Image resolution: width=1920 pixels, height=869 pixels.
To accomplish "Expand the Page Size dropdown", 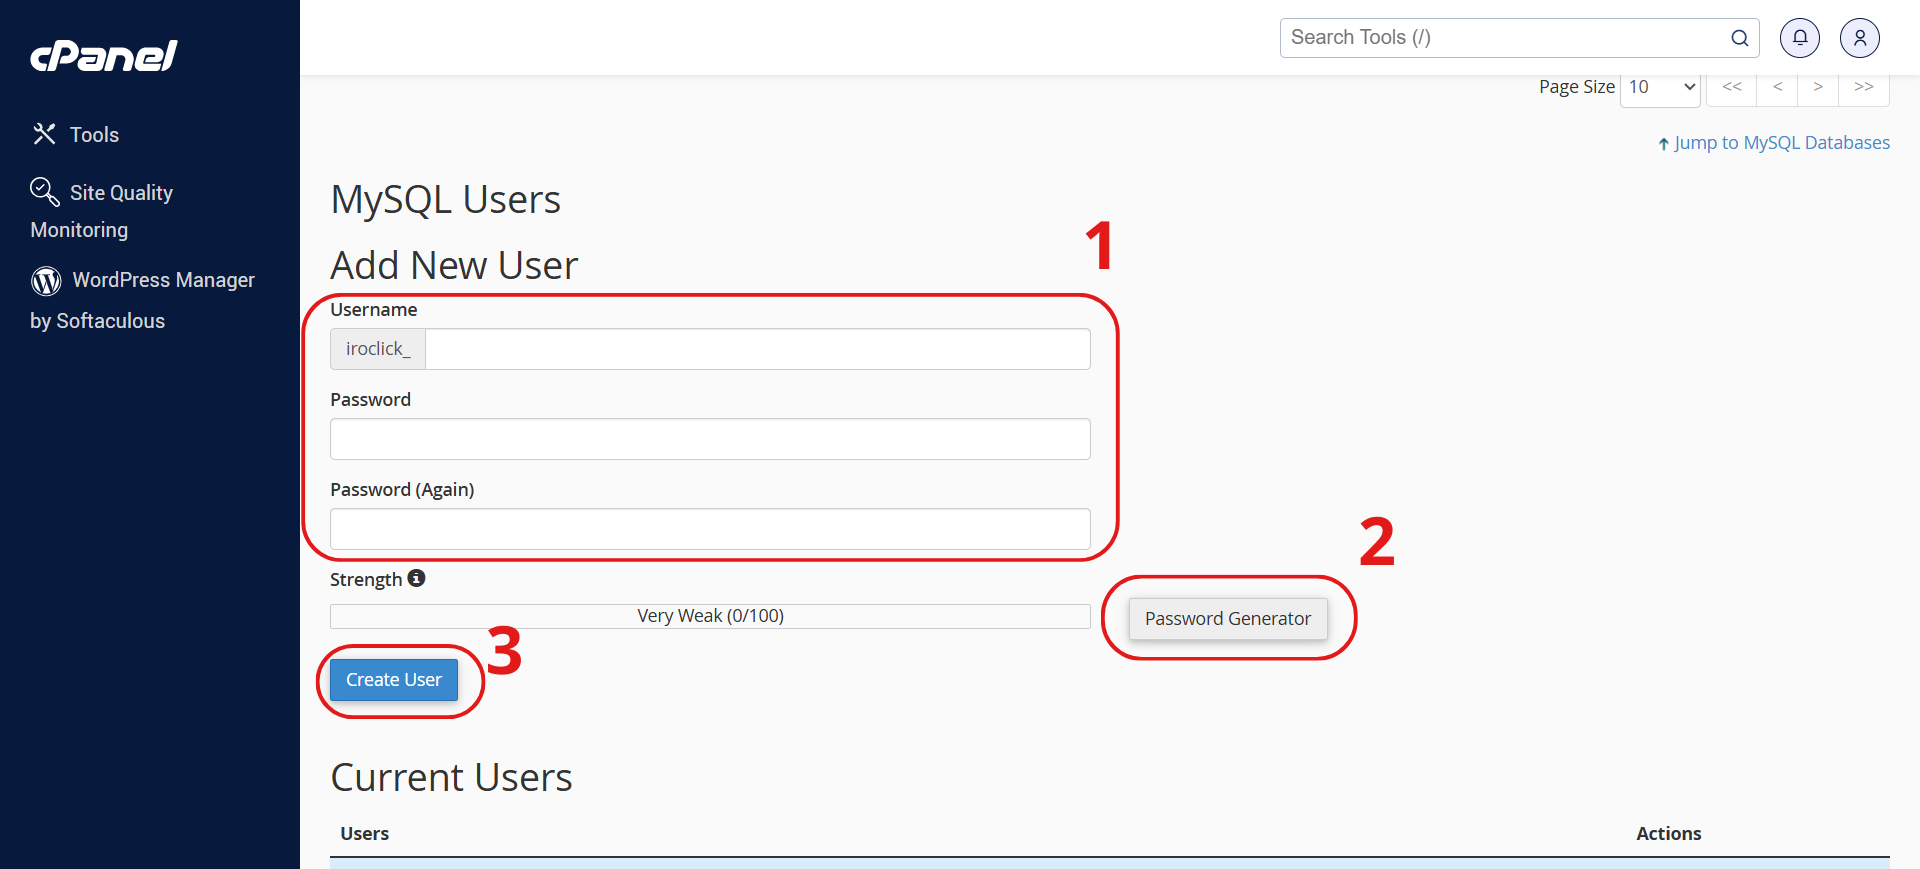I will 1659,87.
